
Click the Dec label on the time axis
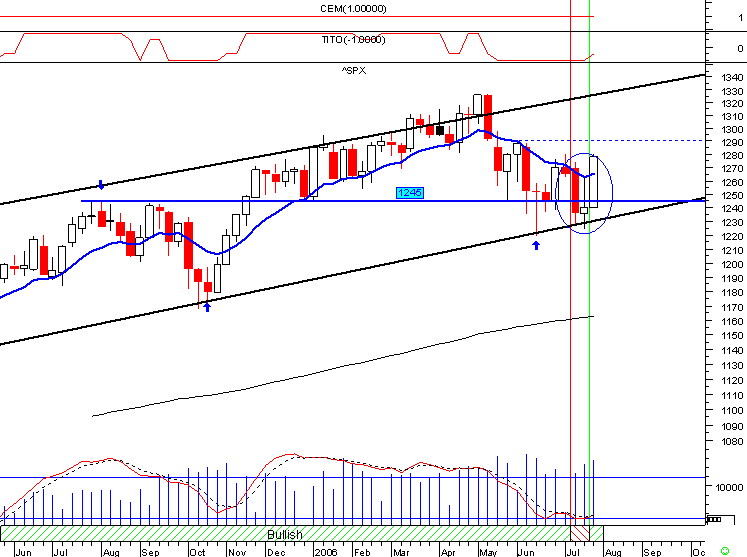click(276, 552)
